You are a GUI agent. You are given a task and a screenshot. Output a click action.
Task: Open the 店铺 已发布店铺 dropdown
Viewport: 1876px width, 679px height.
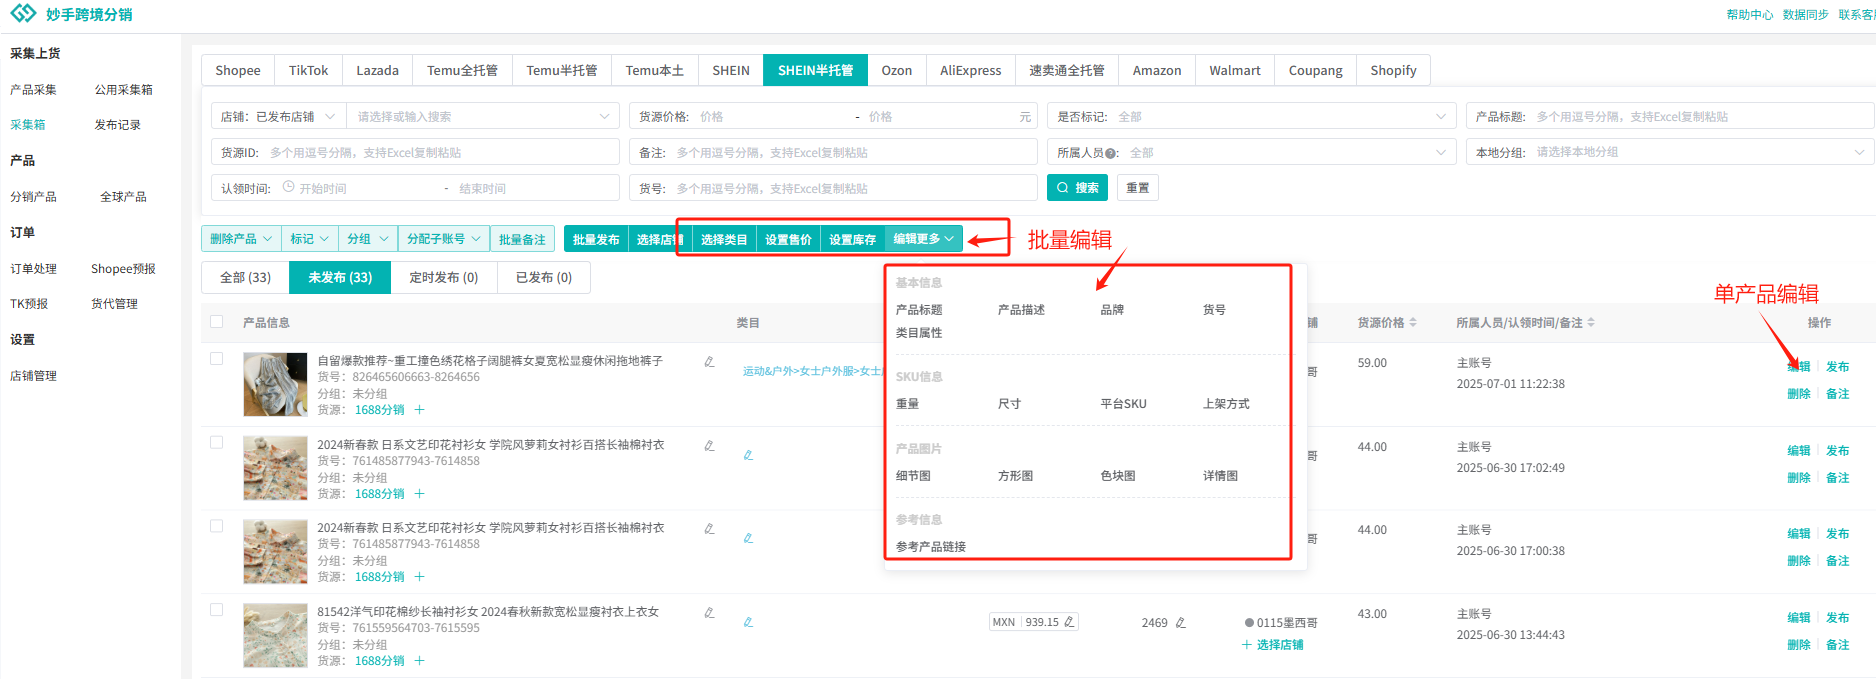tap(279, 116)
